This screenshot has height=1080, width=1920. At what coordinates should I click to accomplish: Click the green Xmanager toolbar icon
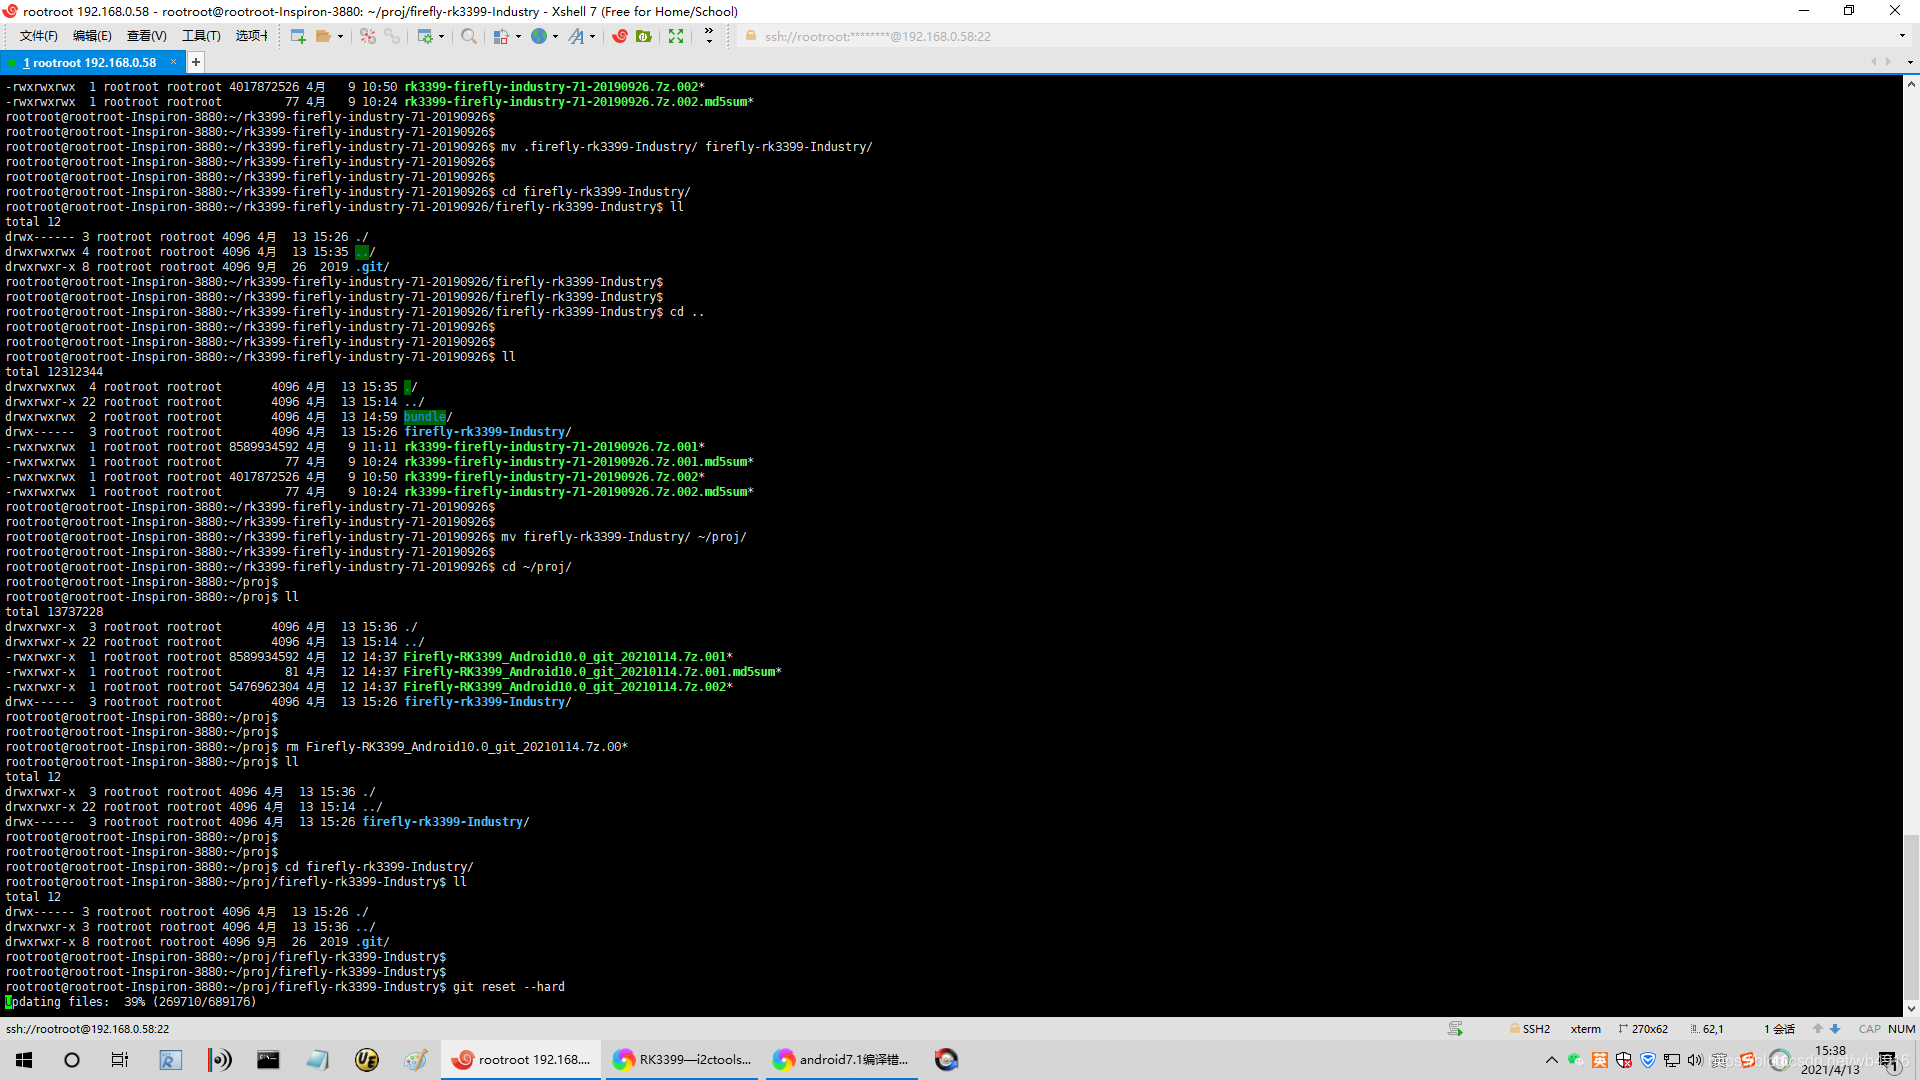tap(644, 36)
